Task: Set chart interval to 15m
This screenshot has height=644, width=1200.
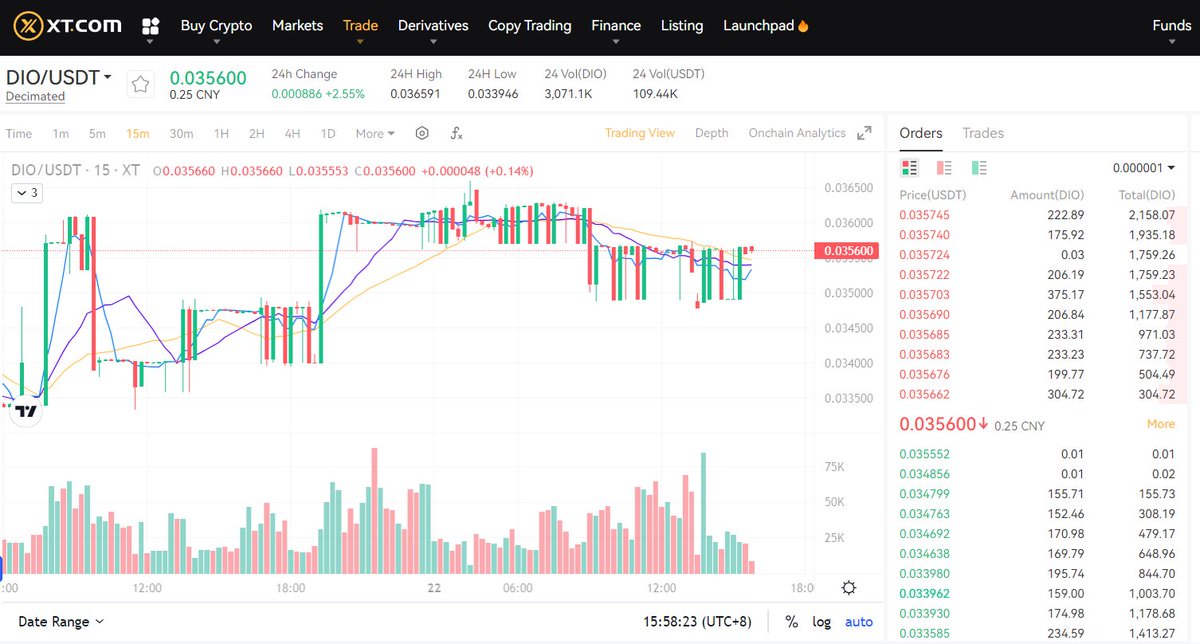Action: [137, 133]
